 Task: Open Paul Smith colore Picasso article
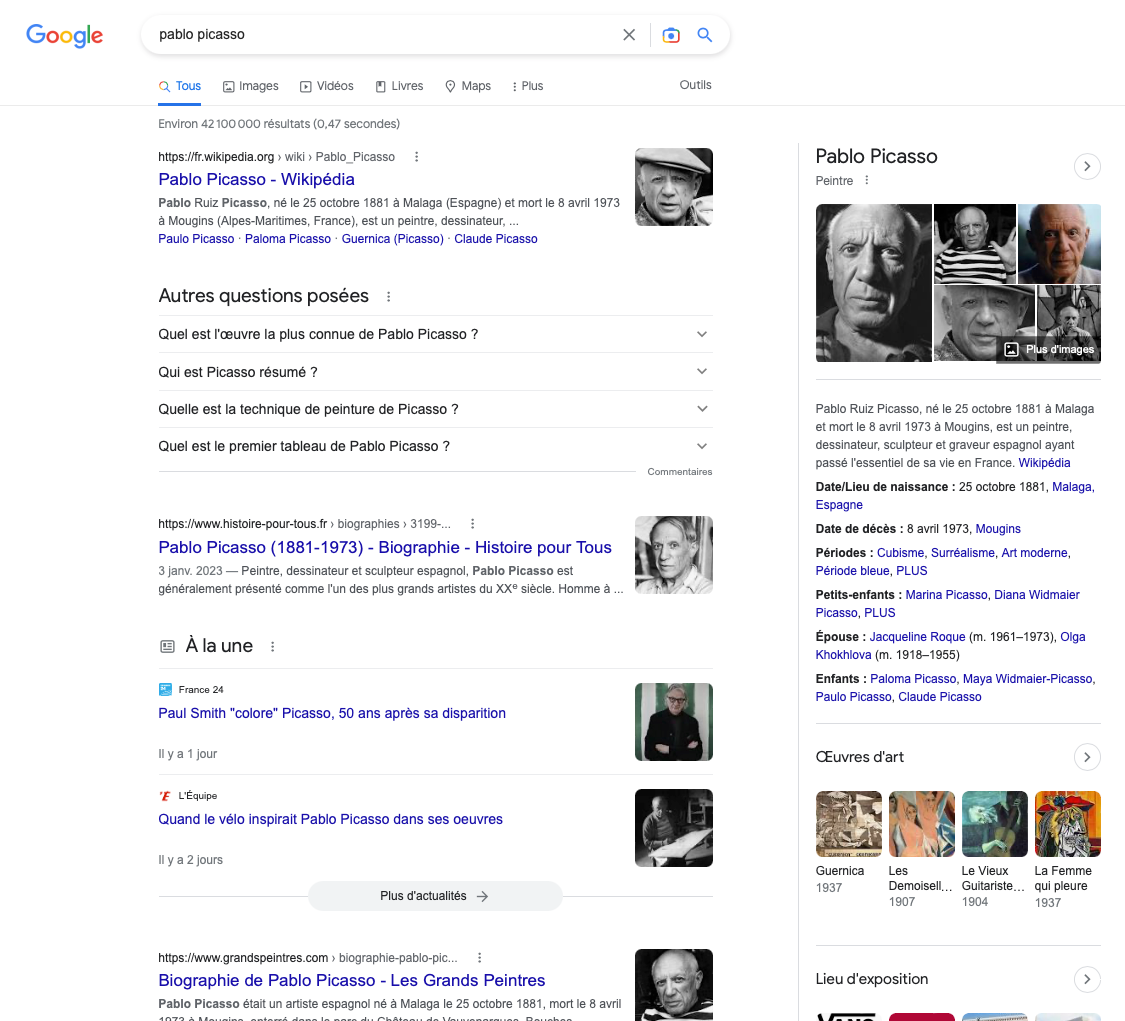(331, 713)
